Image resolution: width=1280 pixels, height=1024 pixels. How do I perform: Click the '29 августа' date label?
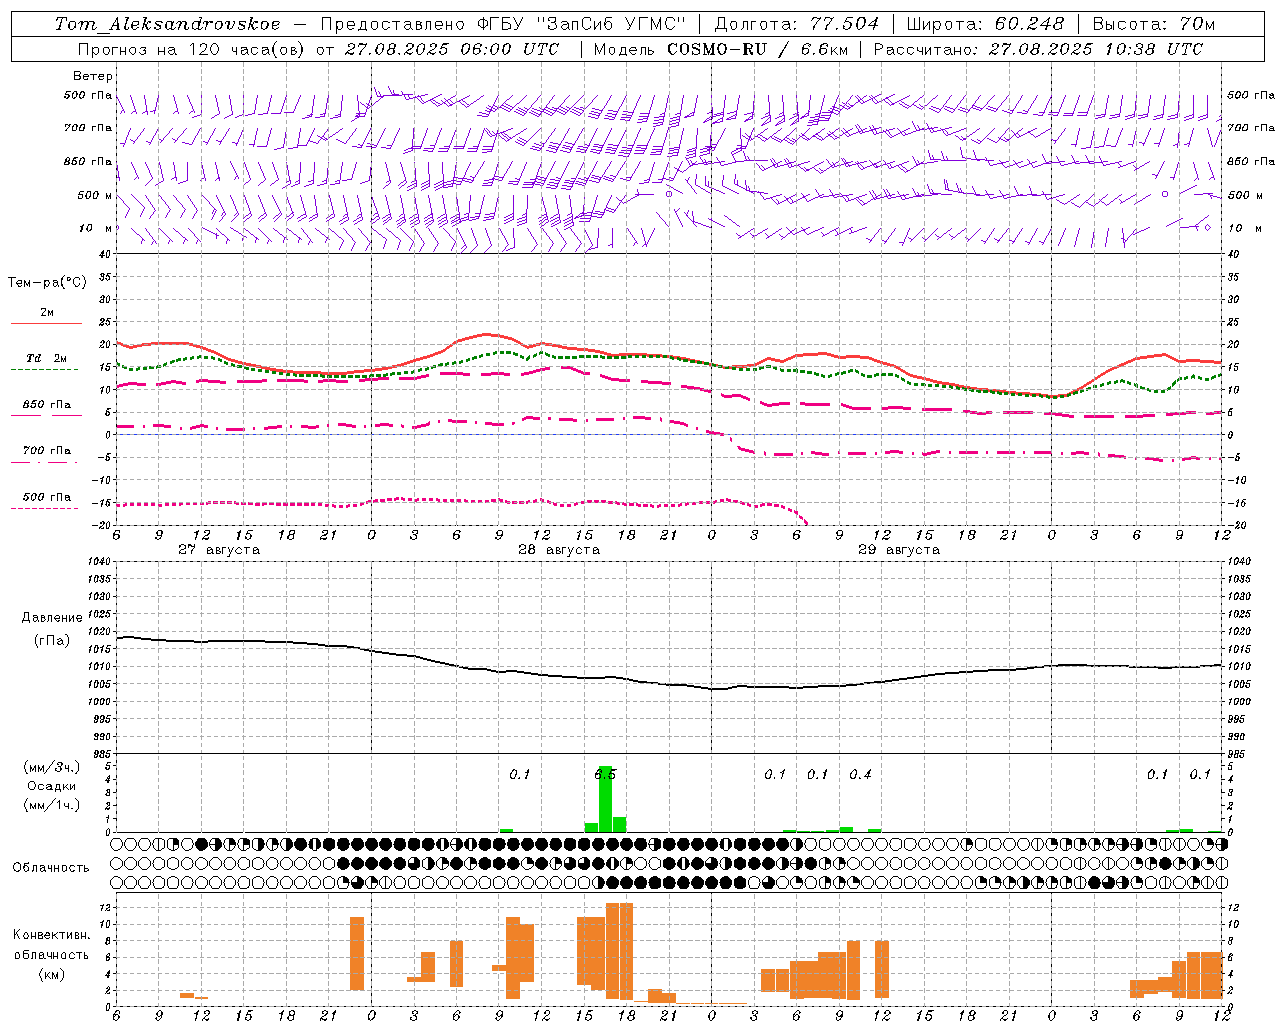tap(899, 550)
